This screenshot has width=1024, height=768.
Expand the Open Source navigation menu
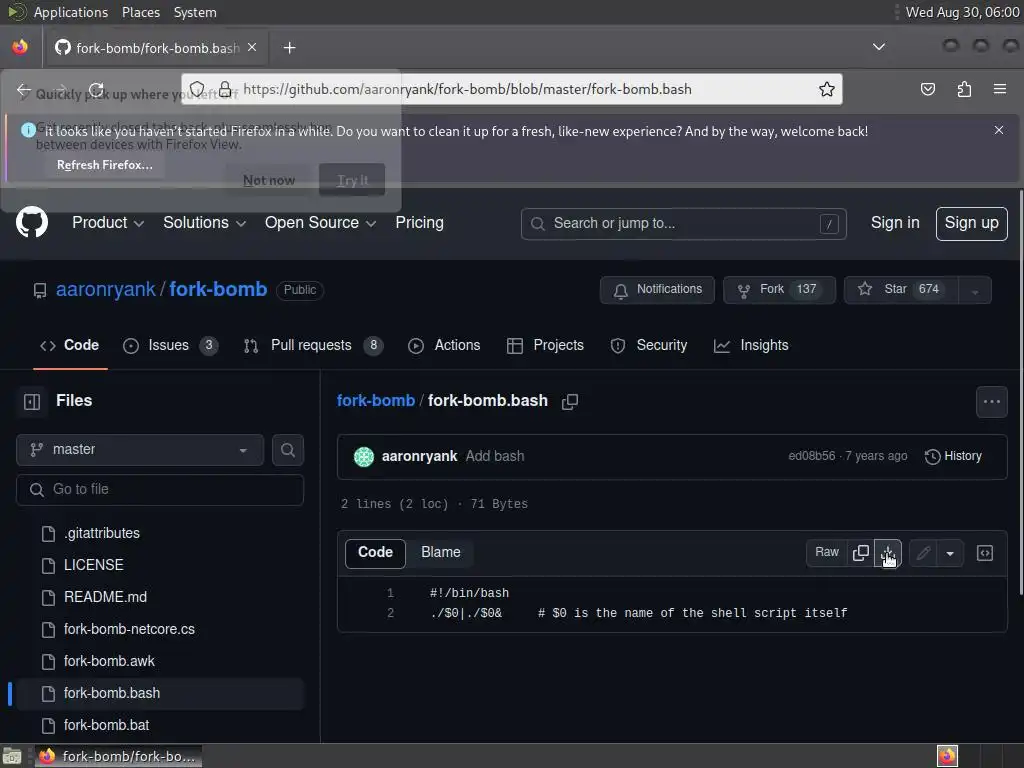coord(320,223)
